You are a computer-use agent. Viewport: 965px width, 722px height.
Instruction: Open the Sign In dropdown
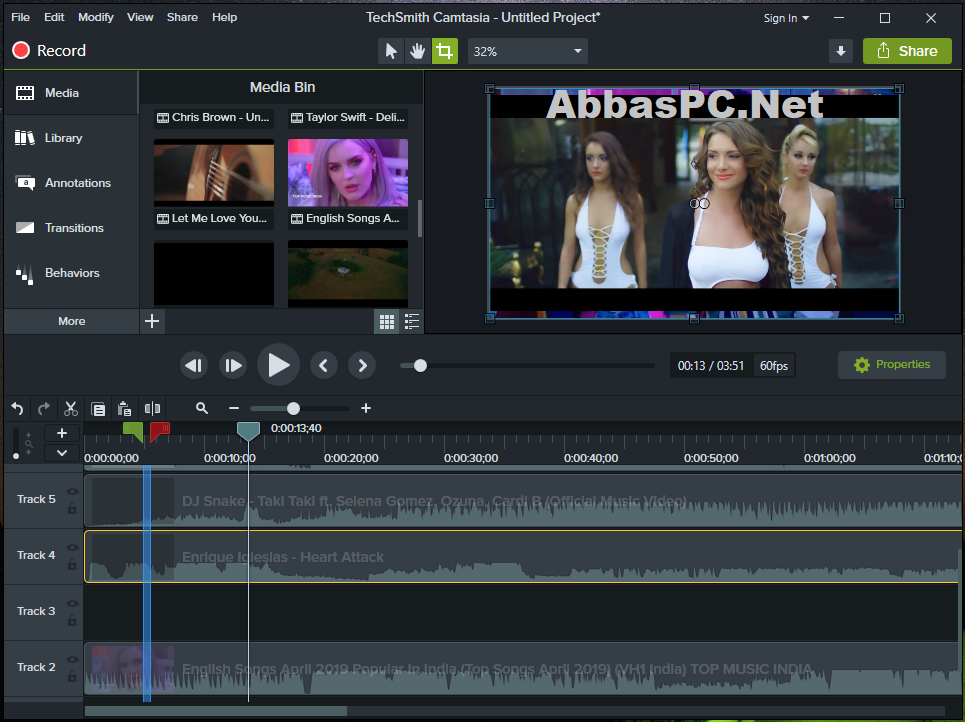(x=786, y=18)
